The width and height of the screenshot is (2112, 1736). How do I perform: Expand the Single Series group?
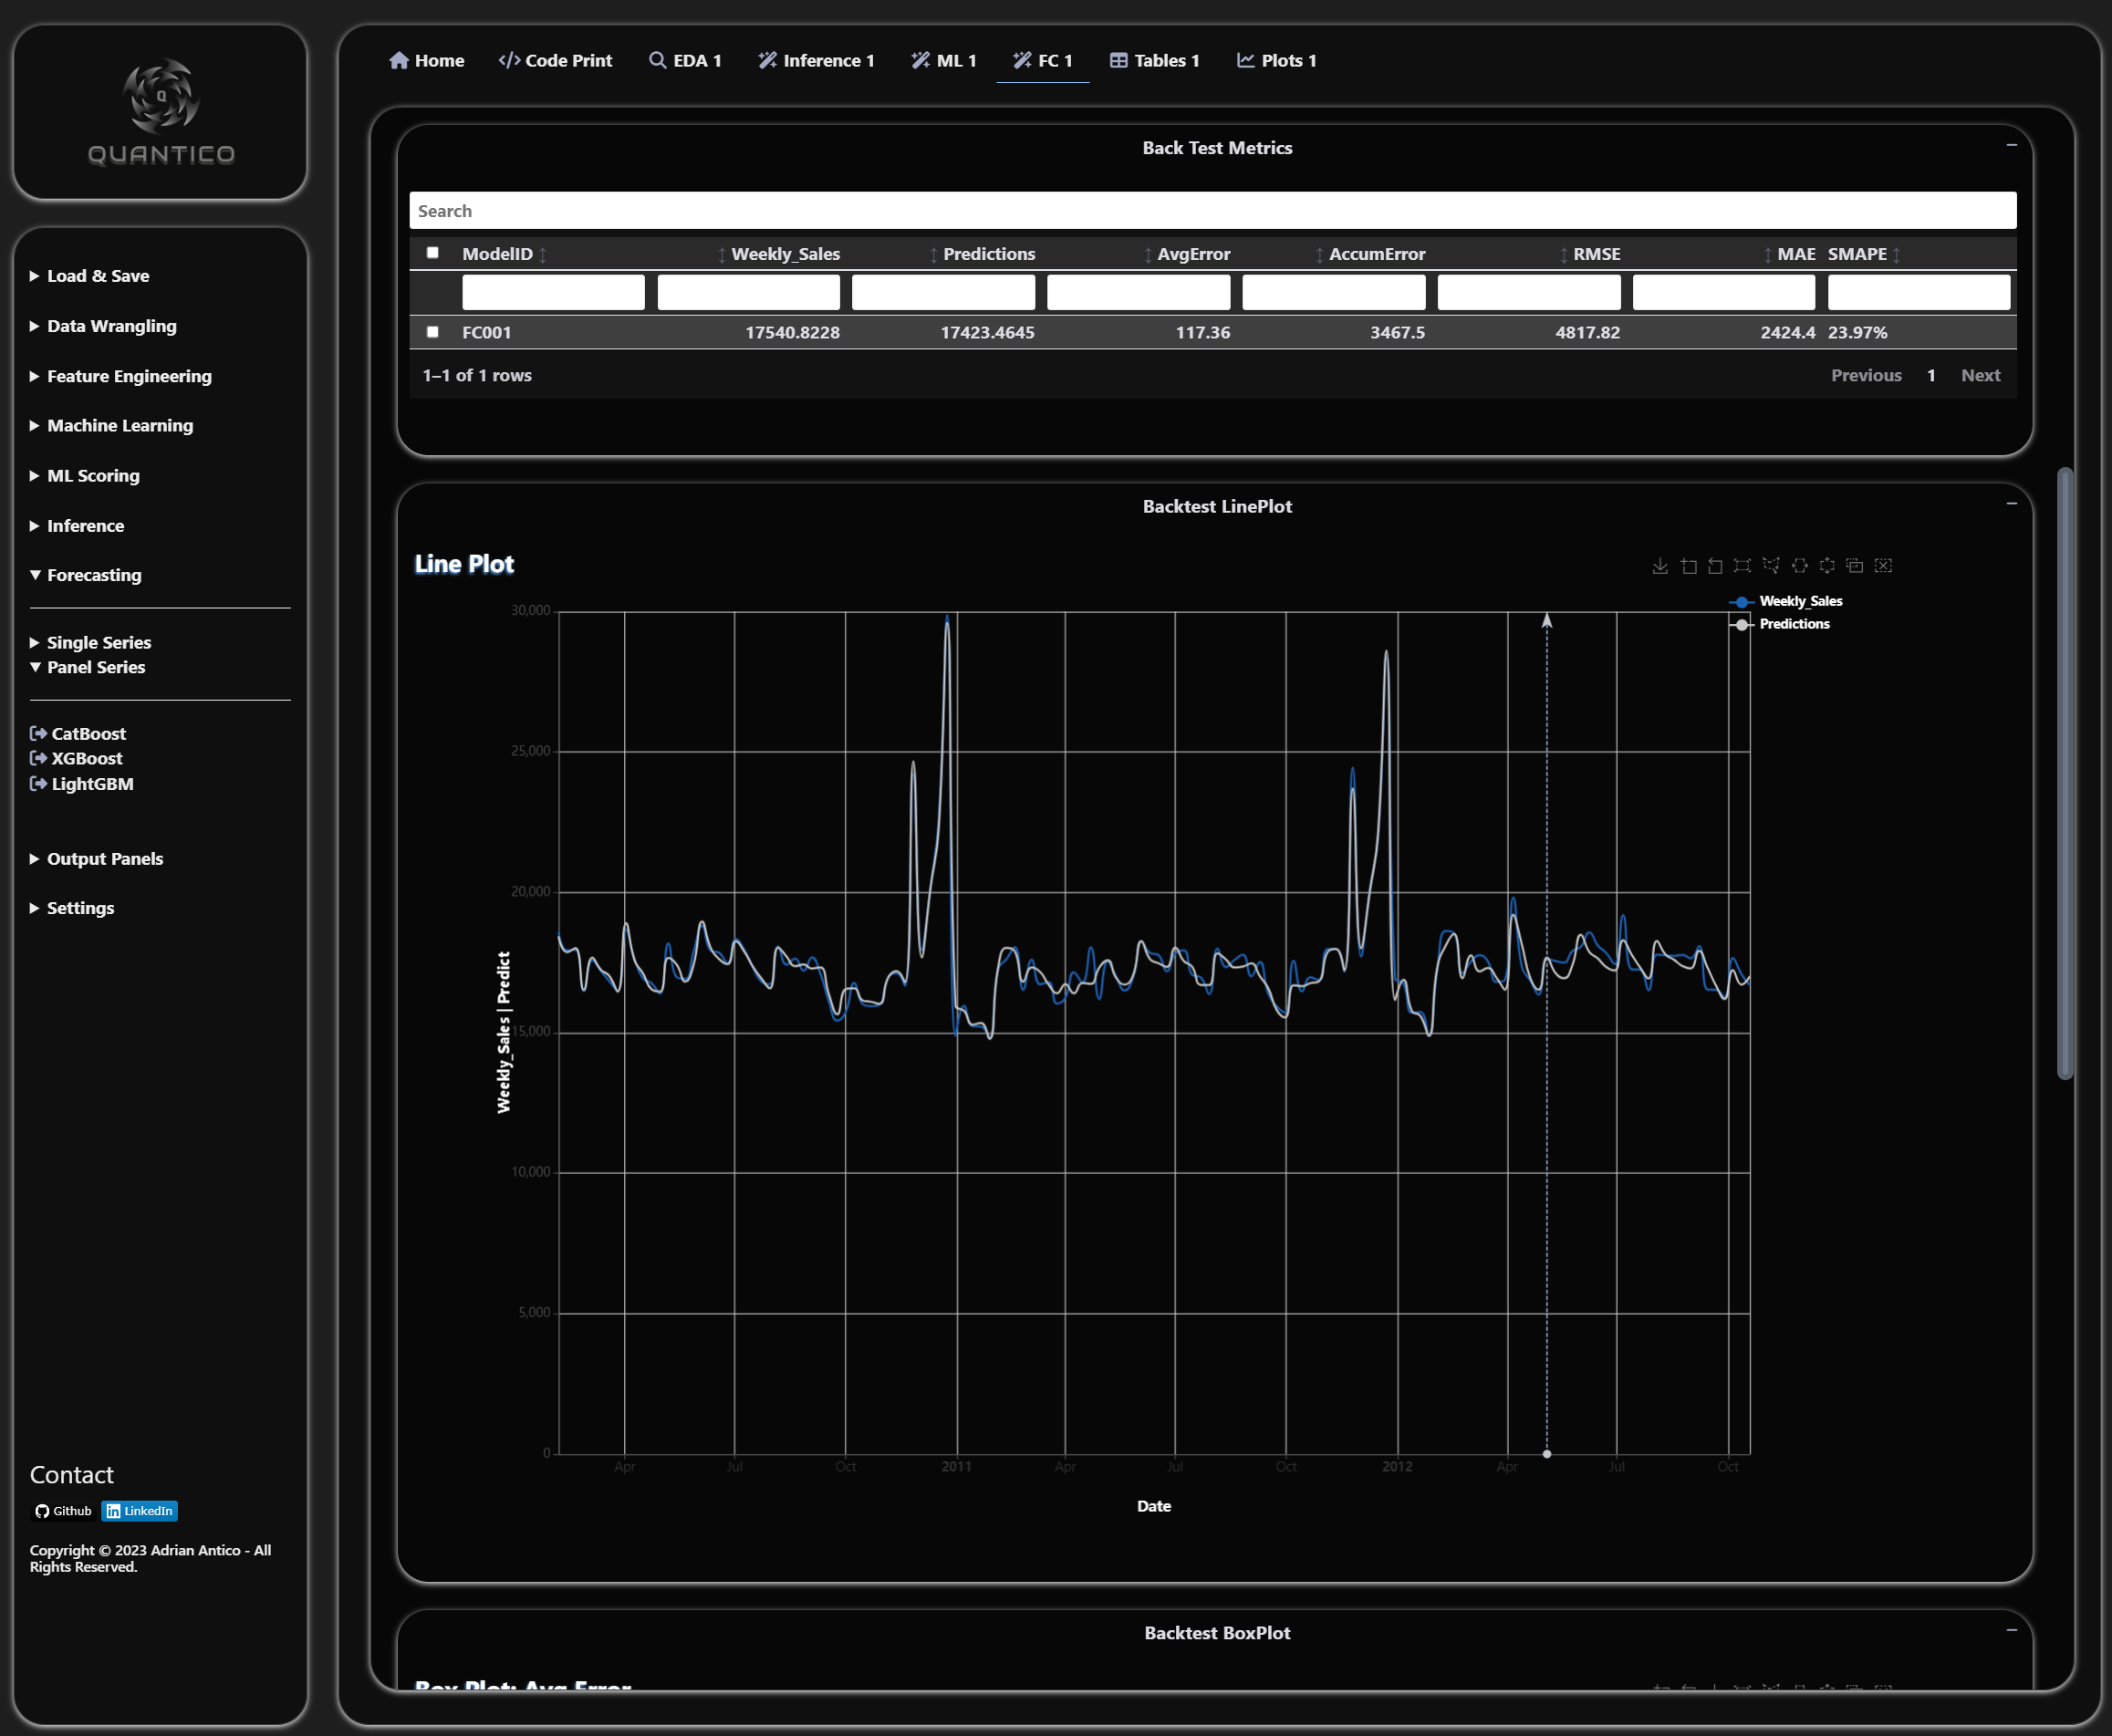91,643
